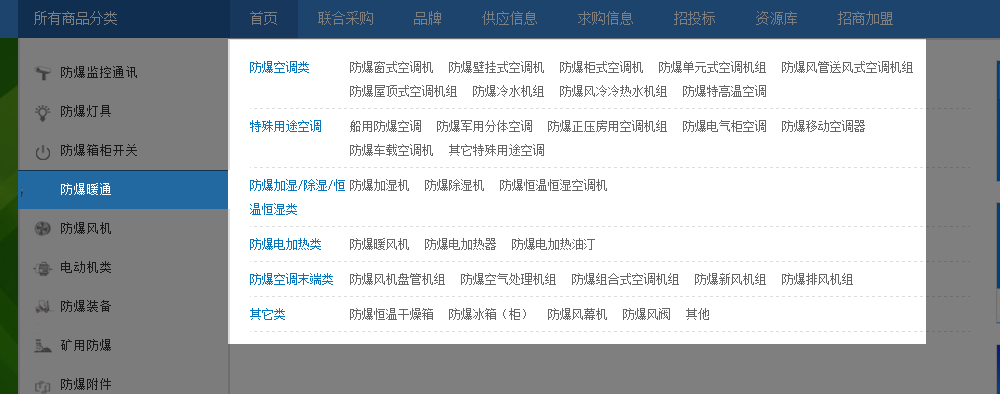The image size is (1000, 394).
Task: Click the camera icon beside 防爆监控通讯
Action: click(42, 73)
